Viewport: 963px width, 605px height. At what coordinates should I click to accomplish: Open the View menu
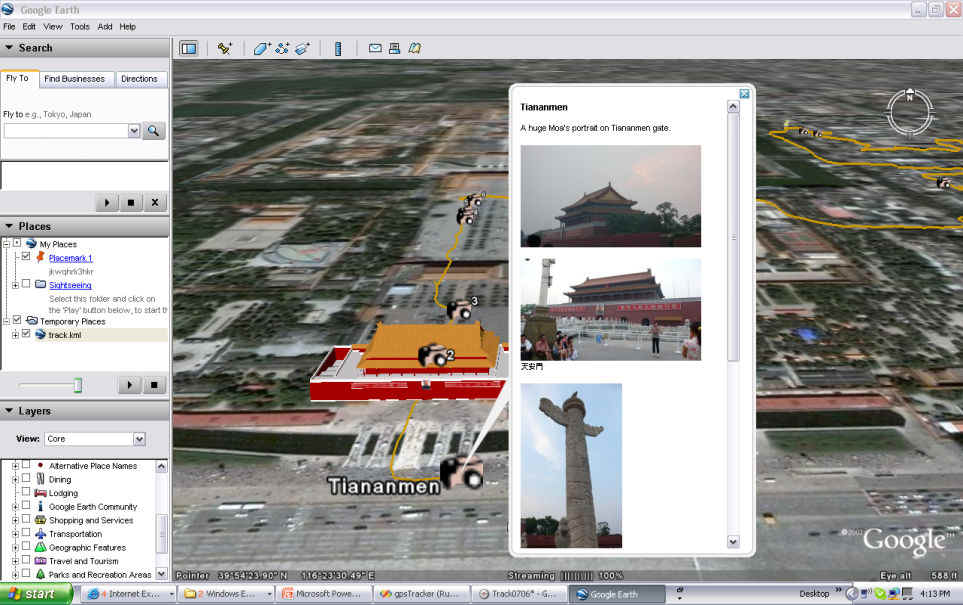[53, 26]
